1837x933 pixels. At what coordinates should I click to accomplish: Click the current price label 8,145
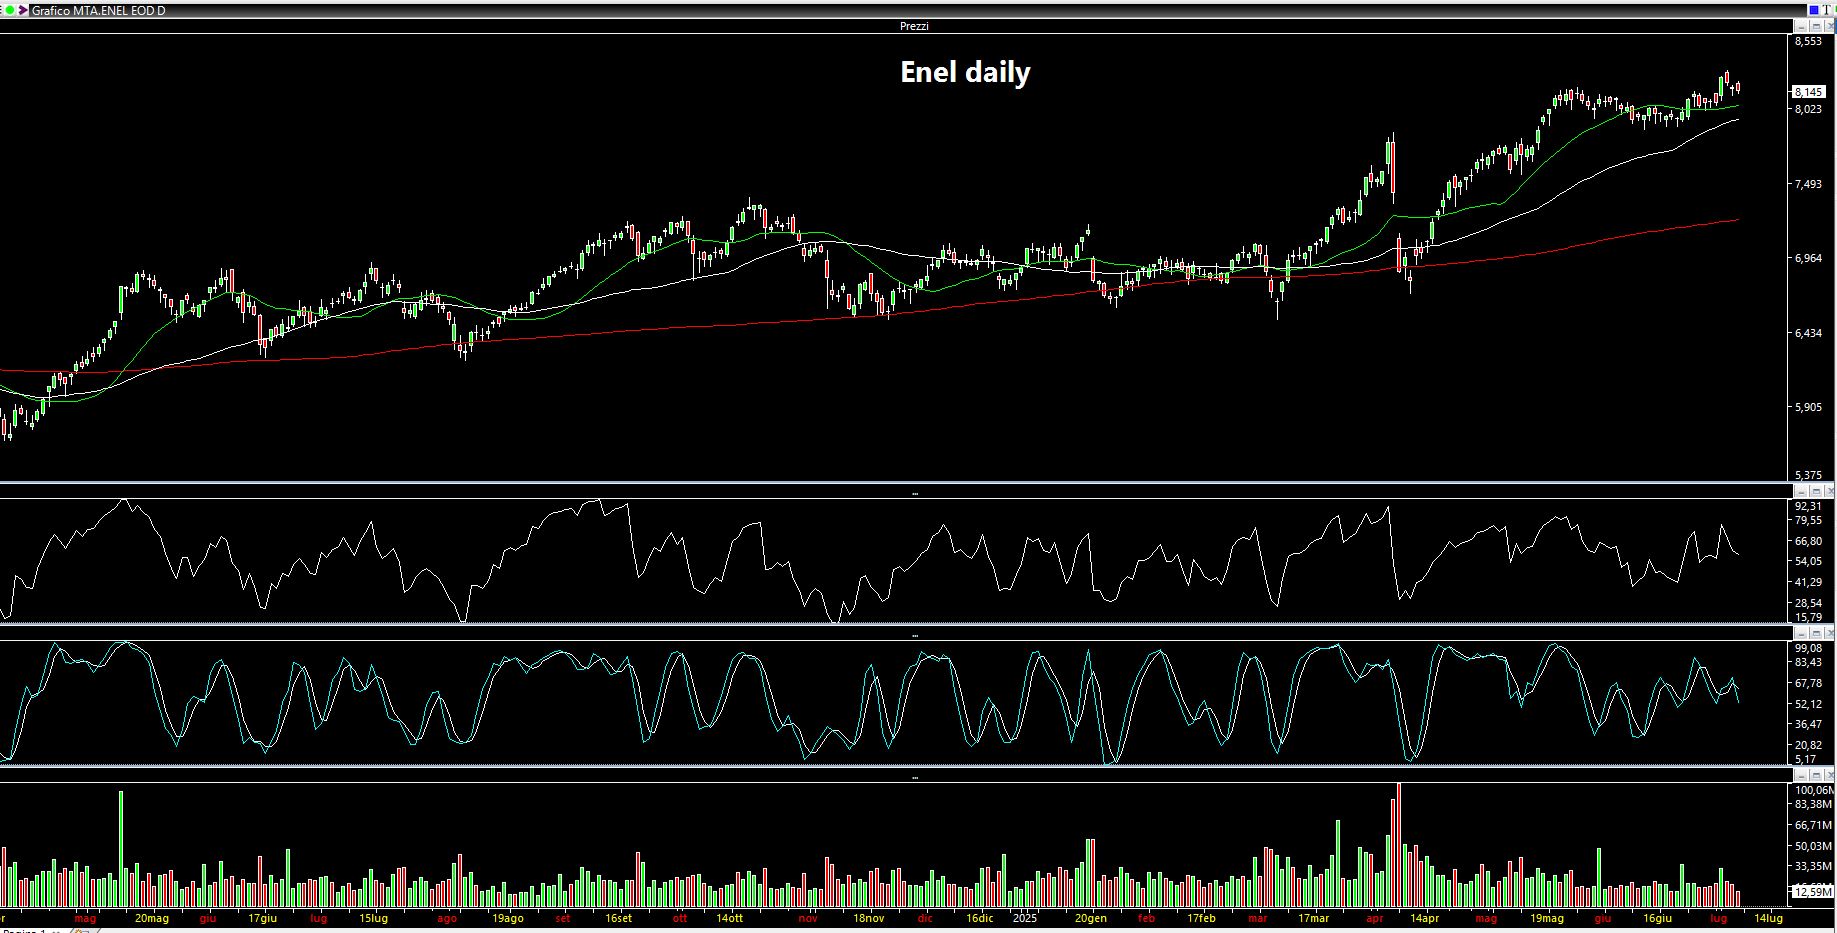(1810, 92)
